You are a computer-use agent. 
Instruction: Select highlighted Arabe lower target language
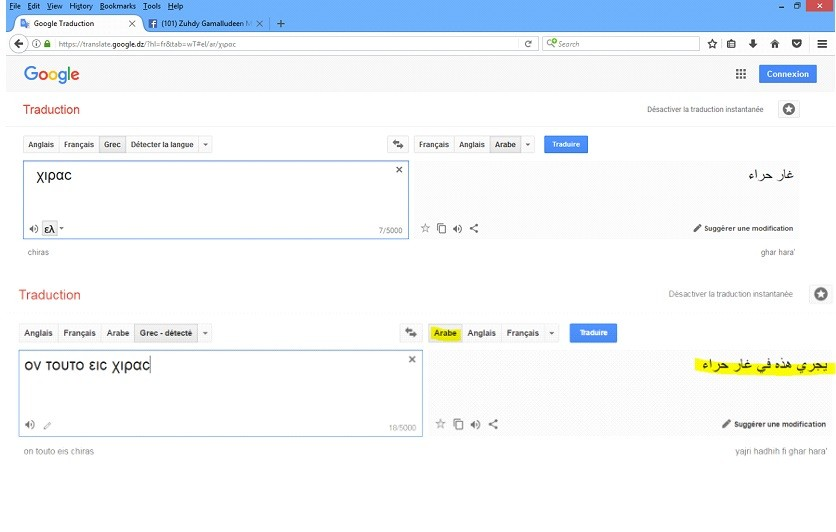(445, 333)
